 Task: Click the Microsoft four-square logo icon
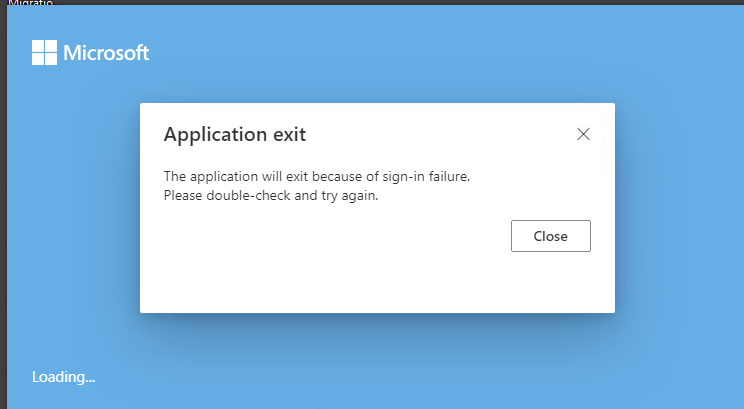pos(45,53)
